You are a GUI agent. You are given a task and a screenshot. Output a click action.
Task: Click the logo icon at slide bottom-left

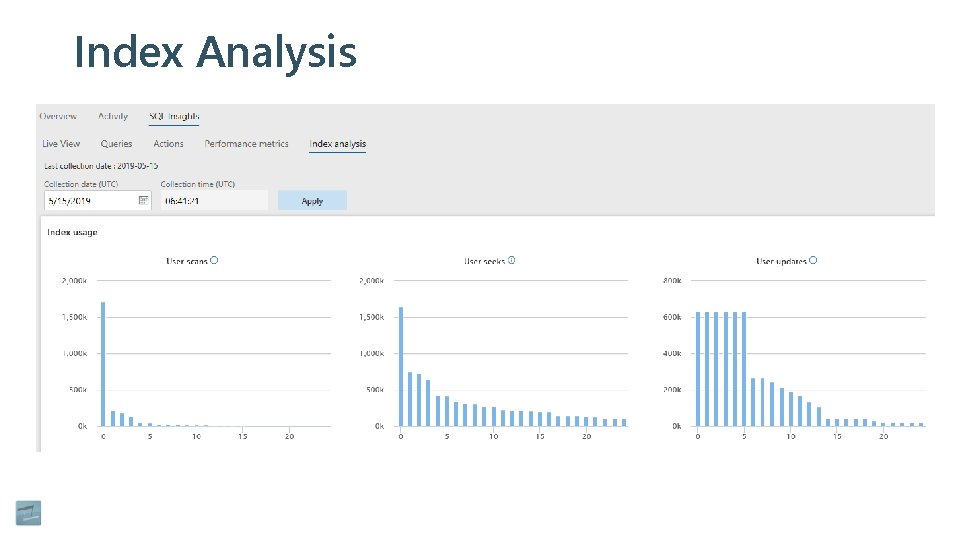pos(28,513)
